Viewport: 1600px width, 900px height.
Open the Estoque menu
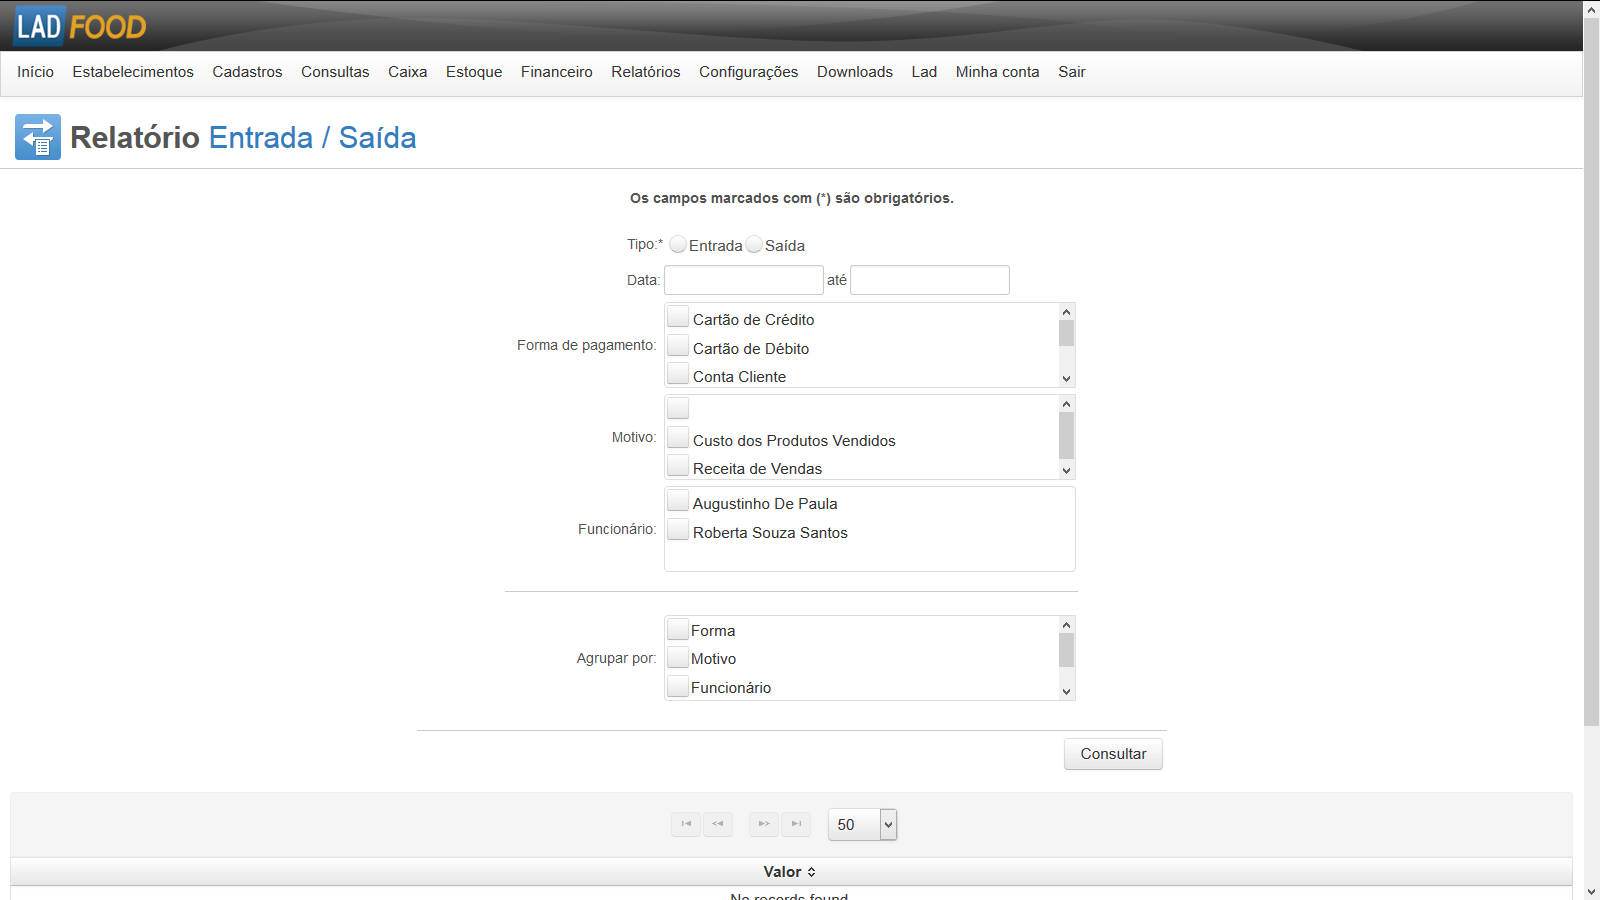coord(474,72)
